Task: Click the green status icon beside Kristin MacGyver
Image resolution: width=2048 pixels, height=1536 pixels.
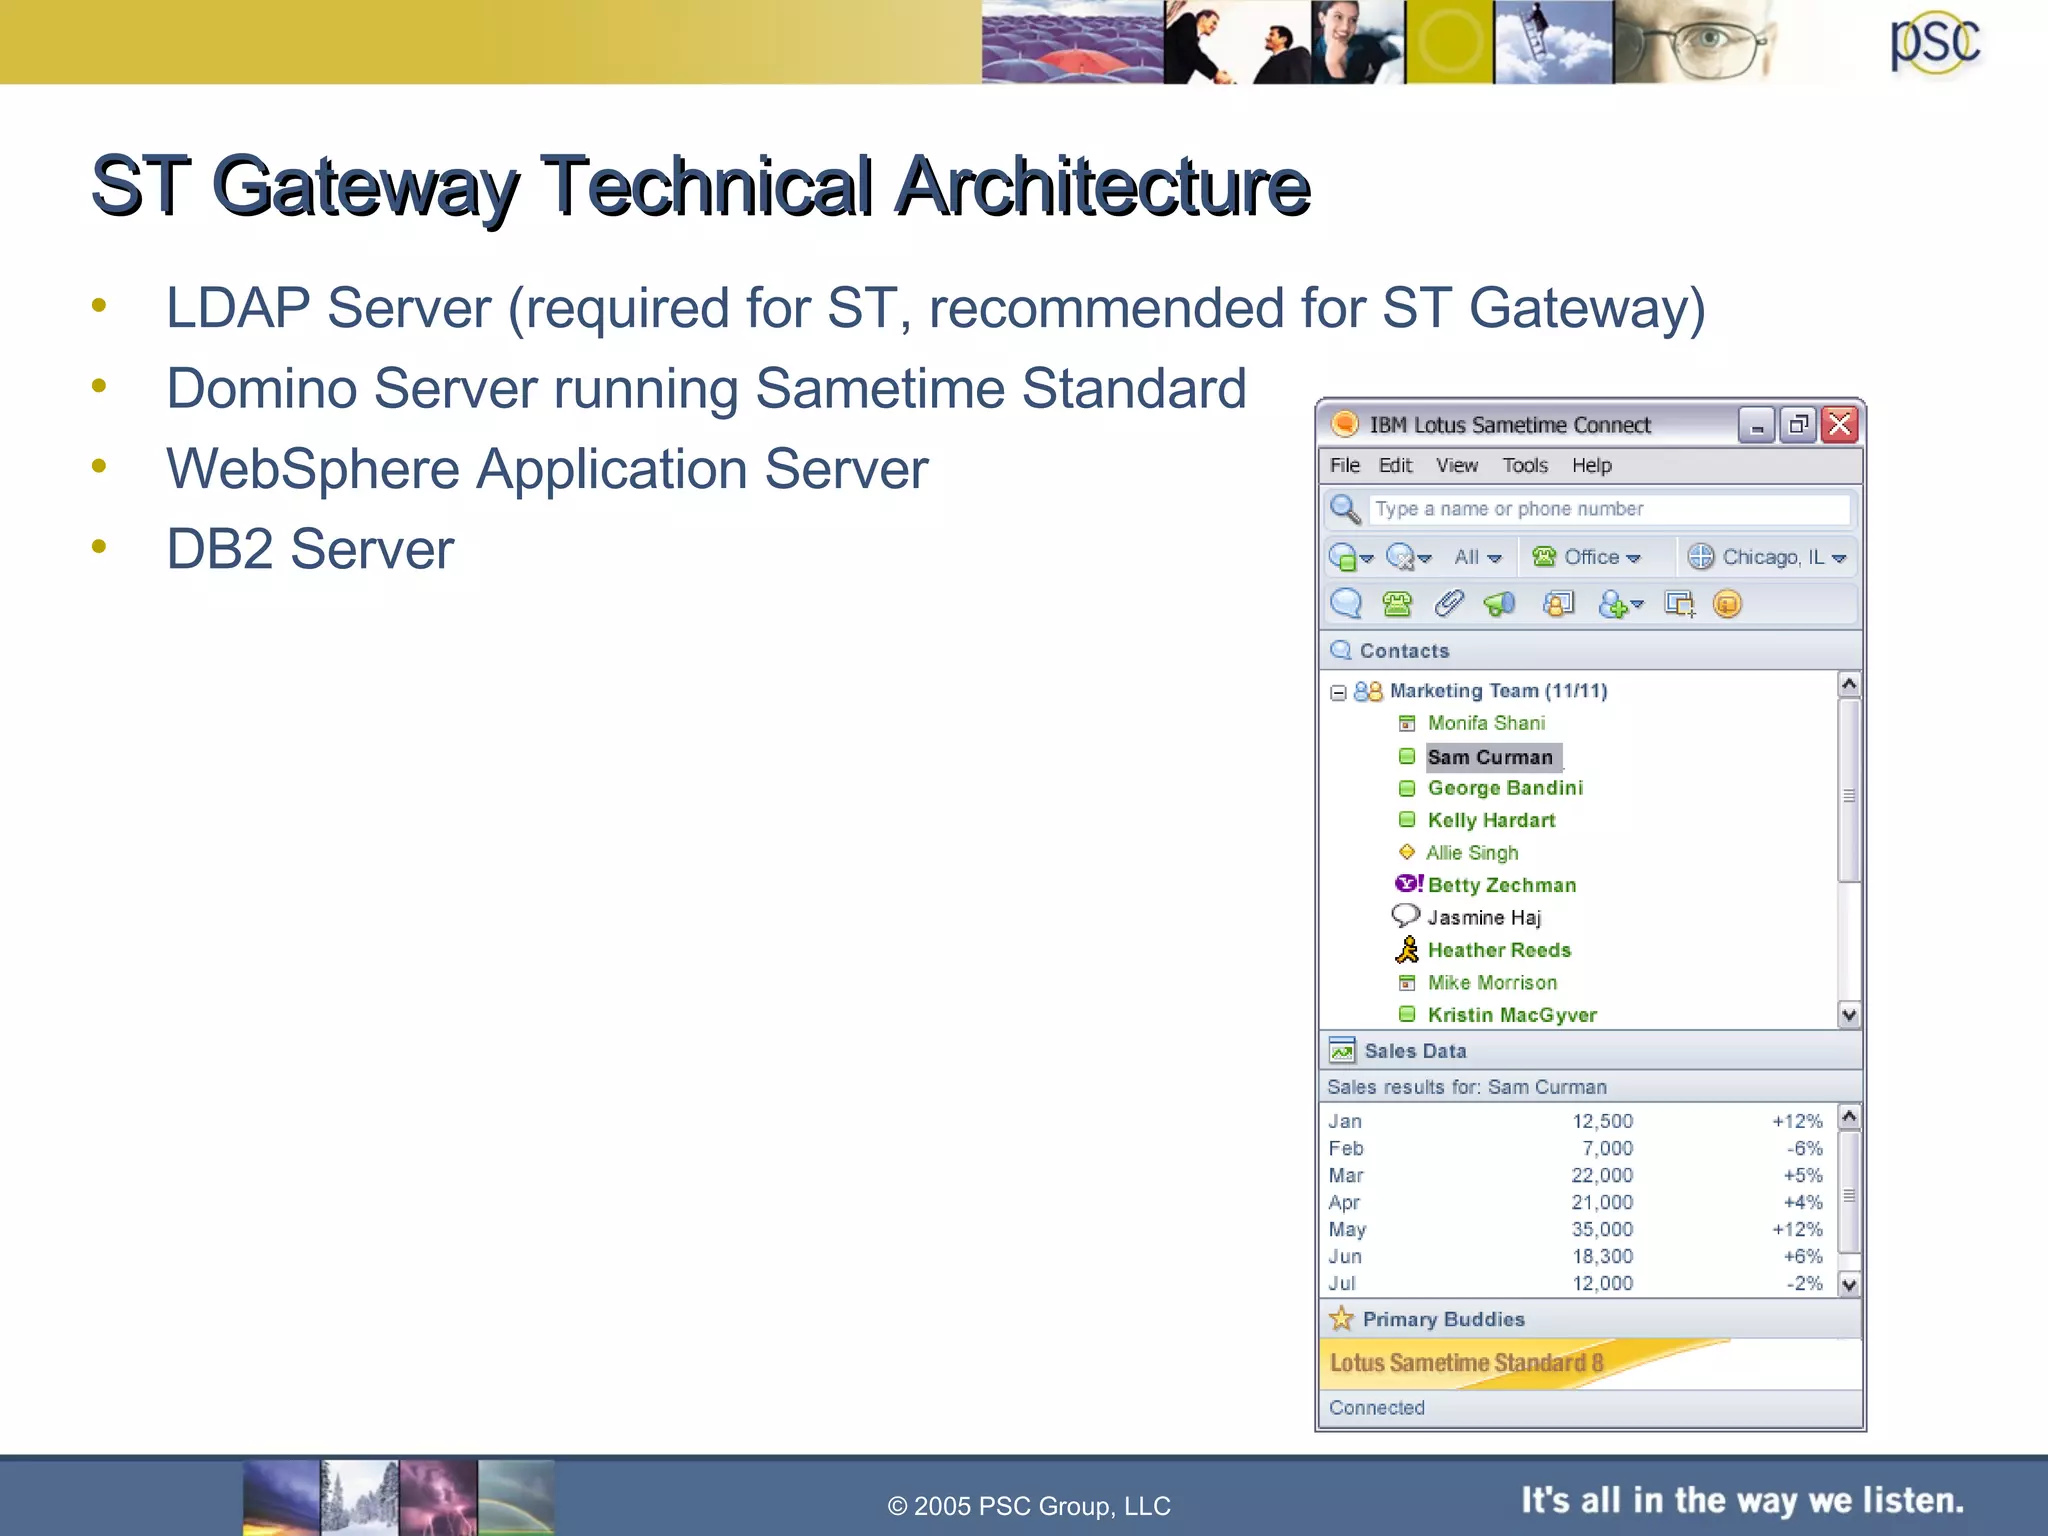Action: 1407,1014
